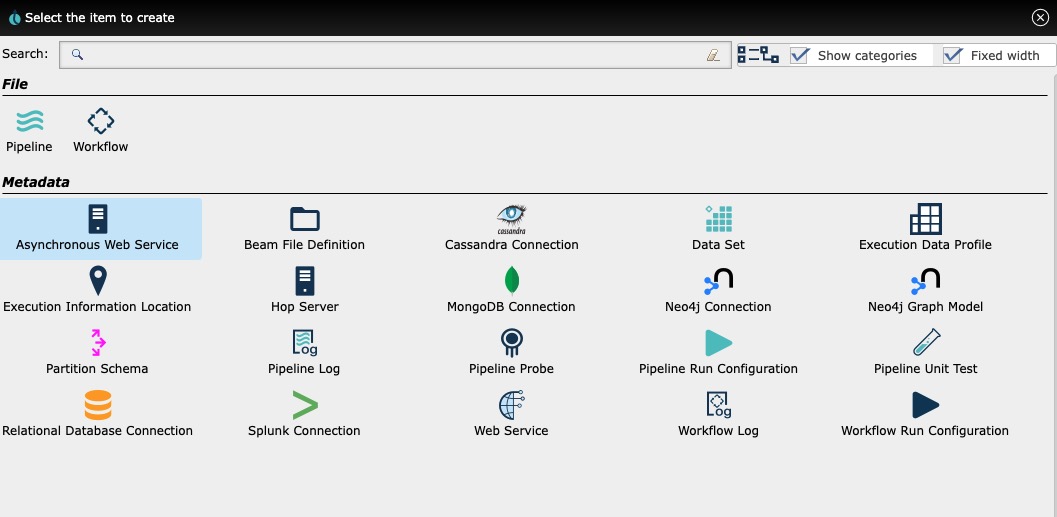Select the Pipeline item icon
This screenshot has width=1057, height=517.
click(29, 122)
